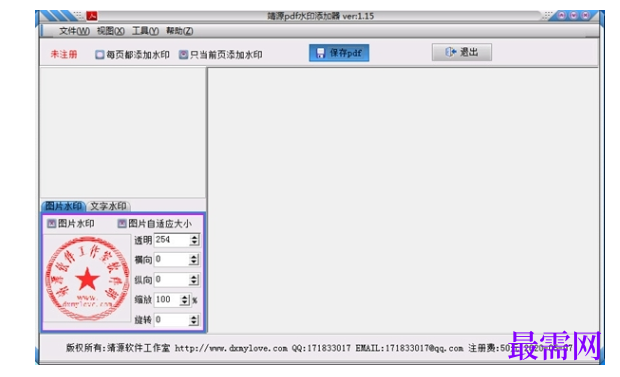620x377 pixels.
Task: Click the middle round title bar window button
Action: tap(574, 15)
